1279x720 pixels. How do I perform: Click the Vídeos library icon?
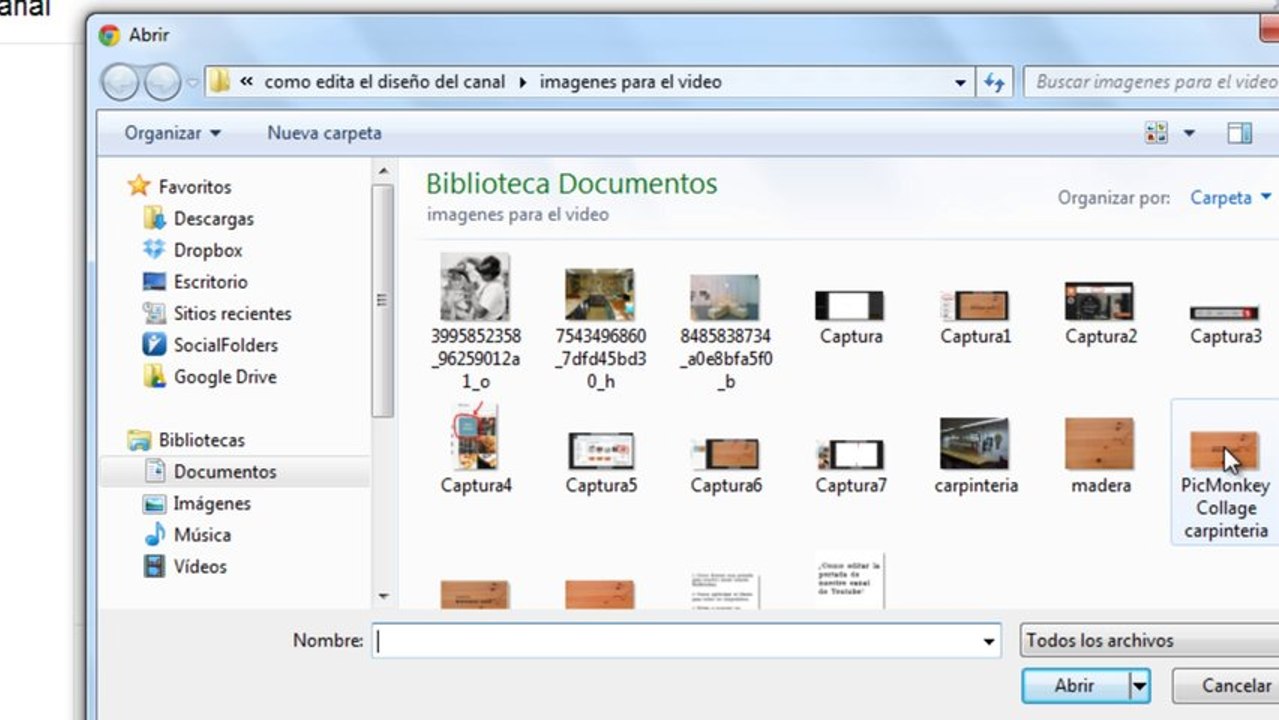pyautogui.click(x=154, y=566)
